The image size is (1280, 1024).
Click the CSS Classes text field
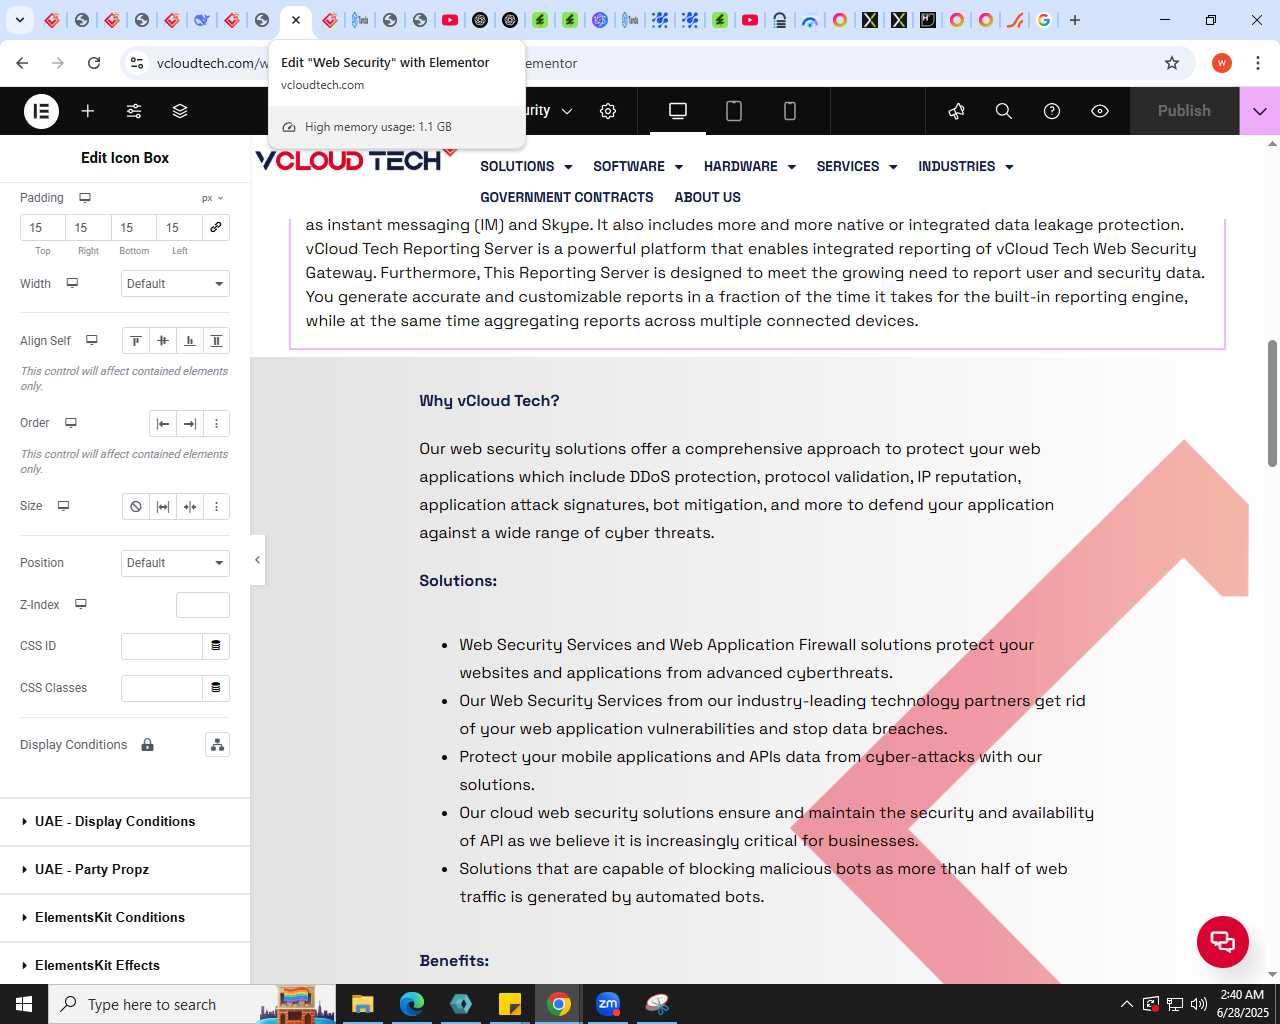click(162, 688)
